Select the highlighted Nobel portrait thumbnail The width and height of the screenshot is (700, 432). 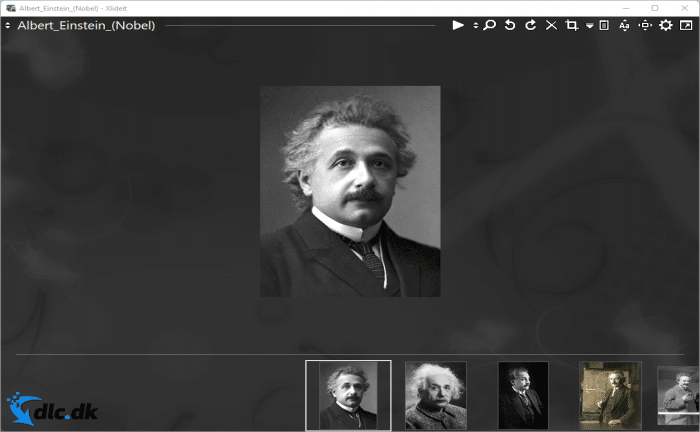348,395
